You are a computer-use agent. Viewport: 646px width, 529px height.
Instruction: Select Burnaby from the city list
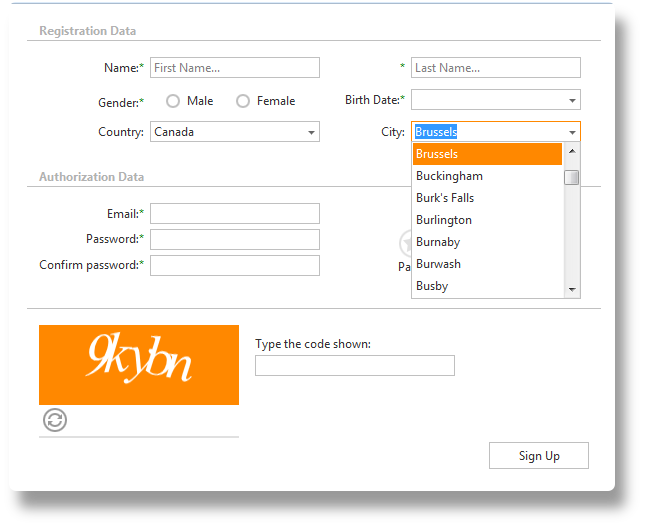487,242
